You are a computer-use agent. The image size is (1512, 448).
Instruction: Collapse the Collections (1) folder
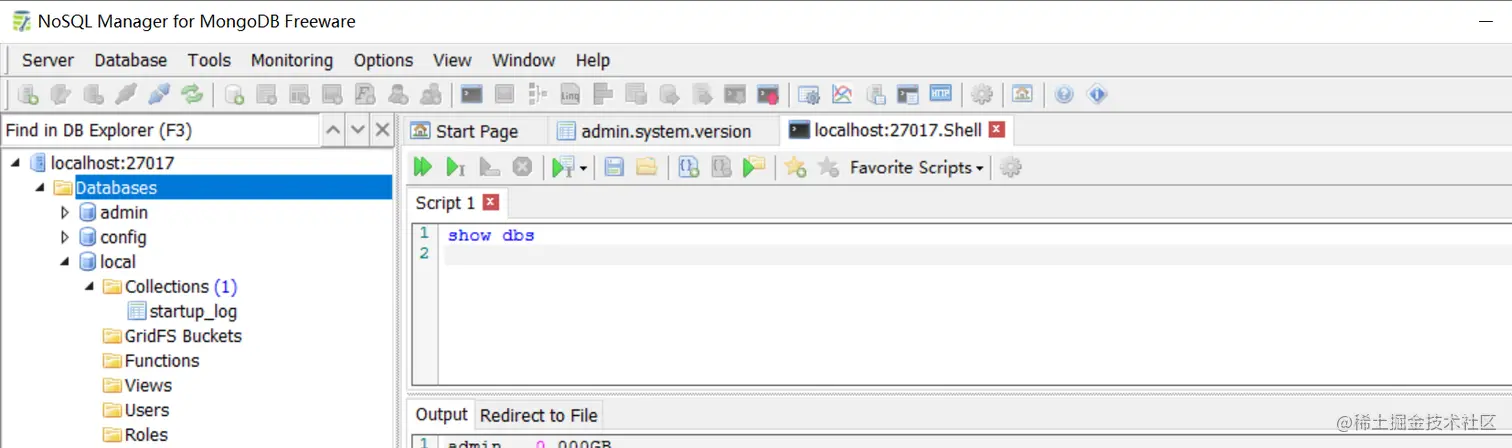coord(89,287)
